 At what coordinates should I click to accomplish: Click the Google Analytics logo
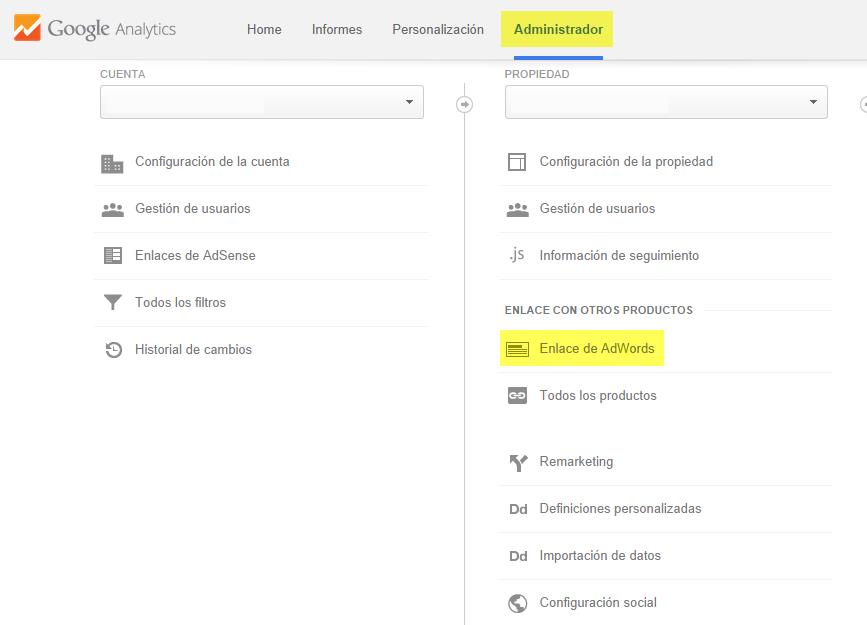tap(95, 29)
